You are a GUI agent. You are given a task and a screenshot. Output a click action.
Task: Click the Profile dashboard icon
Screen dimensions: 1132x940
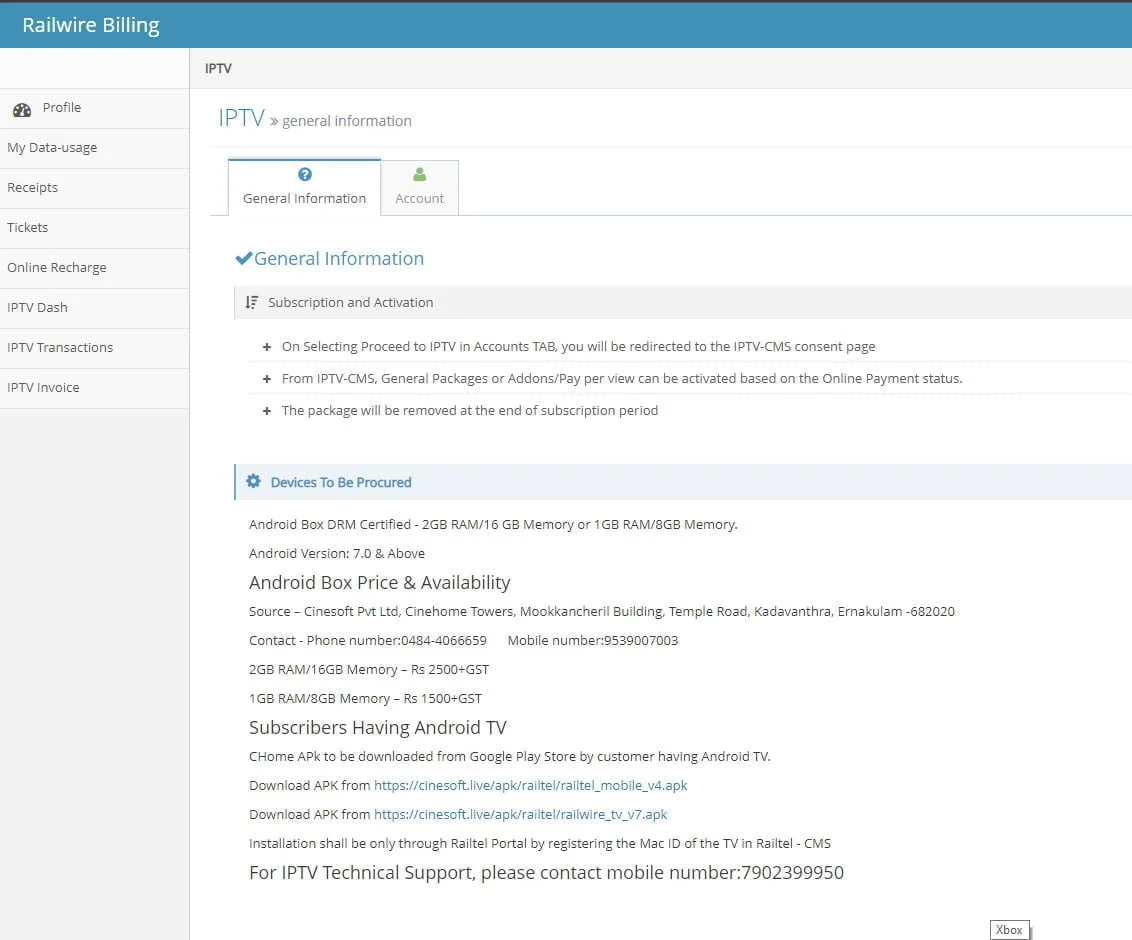pyautogui.click(x=22, y=110)
